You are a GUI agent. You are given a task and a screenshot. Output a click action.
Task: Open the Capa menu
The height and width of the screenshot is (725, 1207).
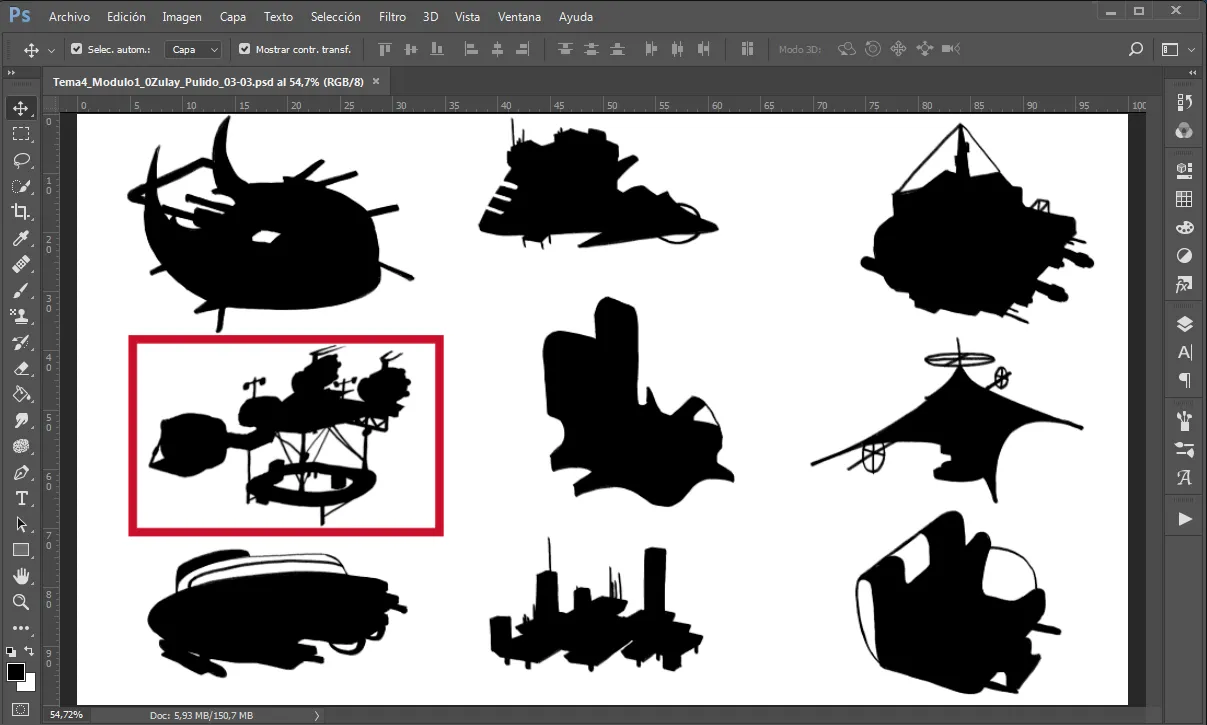pos(233,17)
